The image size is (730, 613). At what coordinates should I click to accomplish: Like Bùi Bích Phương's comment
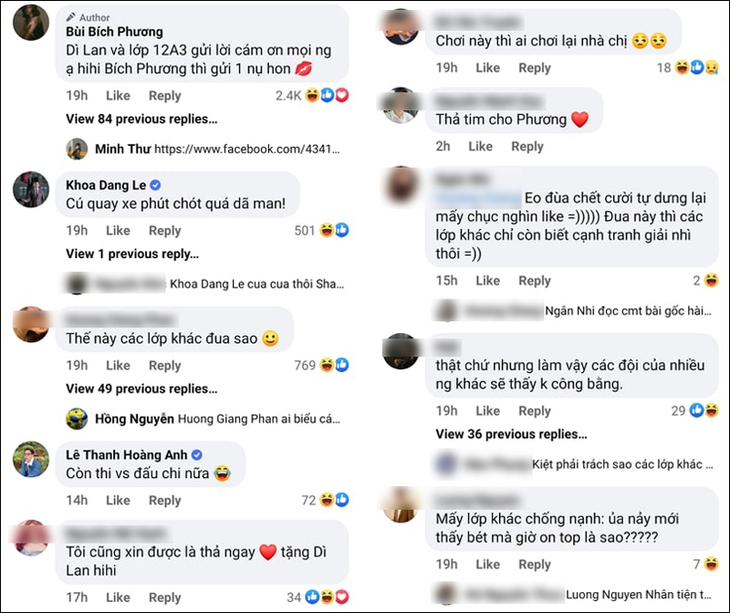[x=118, y=96]
